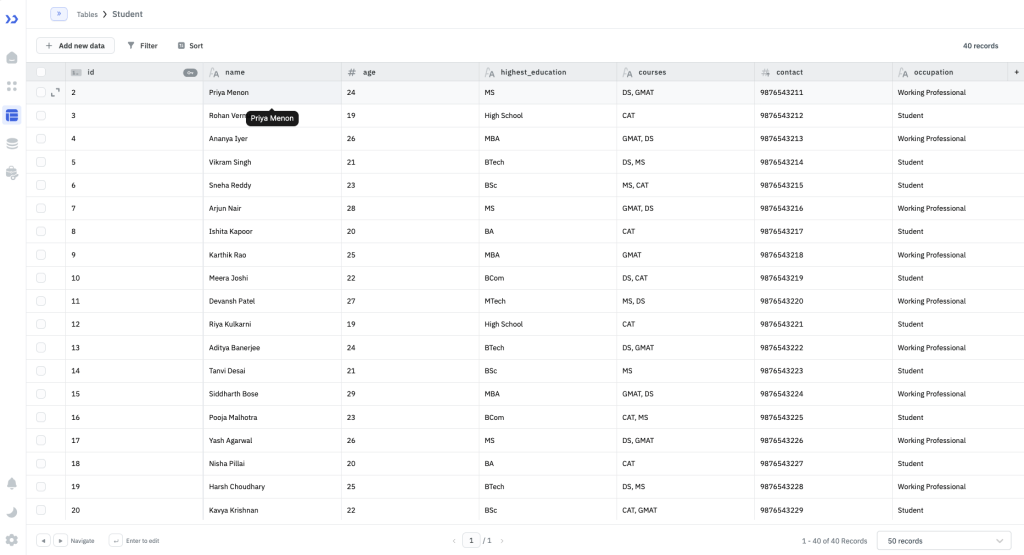Click the sort icon in the toolbar
Viewport: 1024px width, 555px height.
[182, 46]
